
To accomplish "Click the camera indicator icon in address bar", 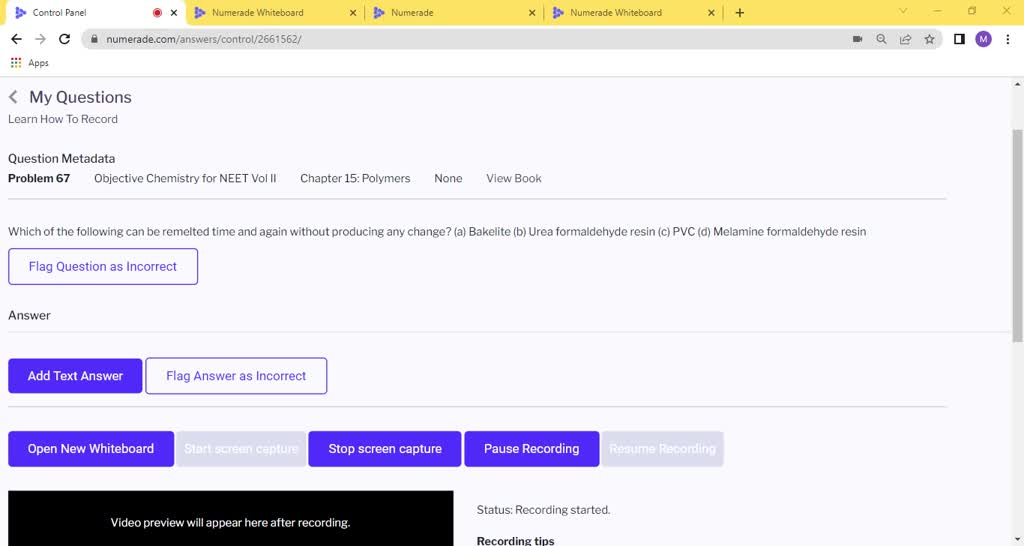I will [x=857, y=39].
